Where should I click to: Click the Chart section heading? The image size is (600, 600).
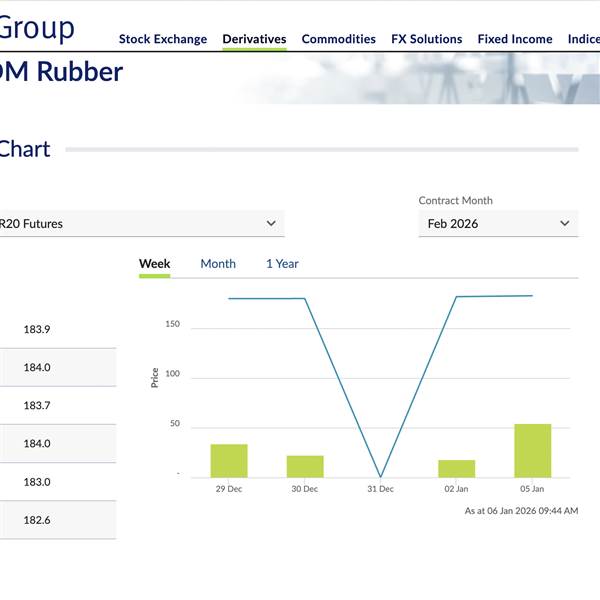pyautogui.click(x=25, y=149)
